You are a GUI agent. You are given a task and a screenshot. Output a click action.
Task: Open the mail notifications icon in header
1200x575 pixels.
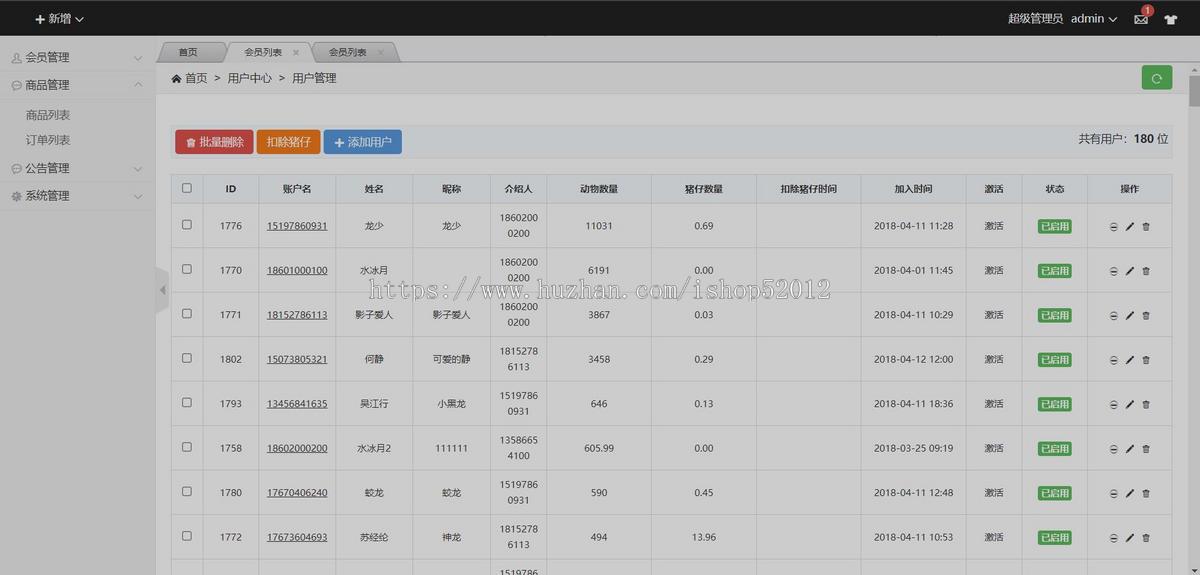1141,19
